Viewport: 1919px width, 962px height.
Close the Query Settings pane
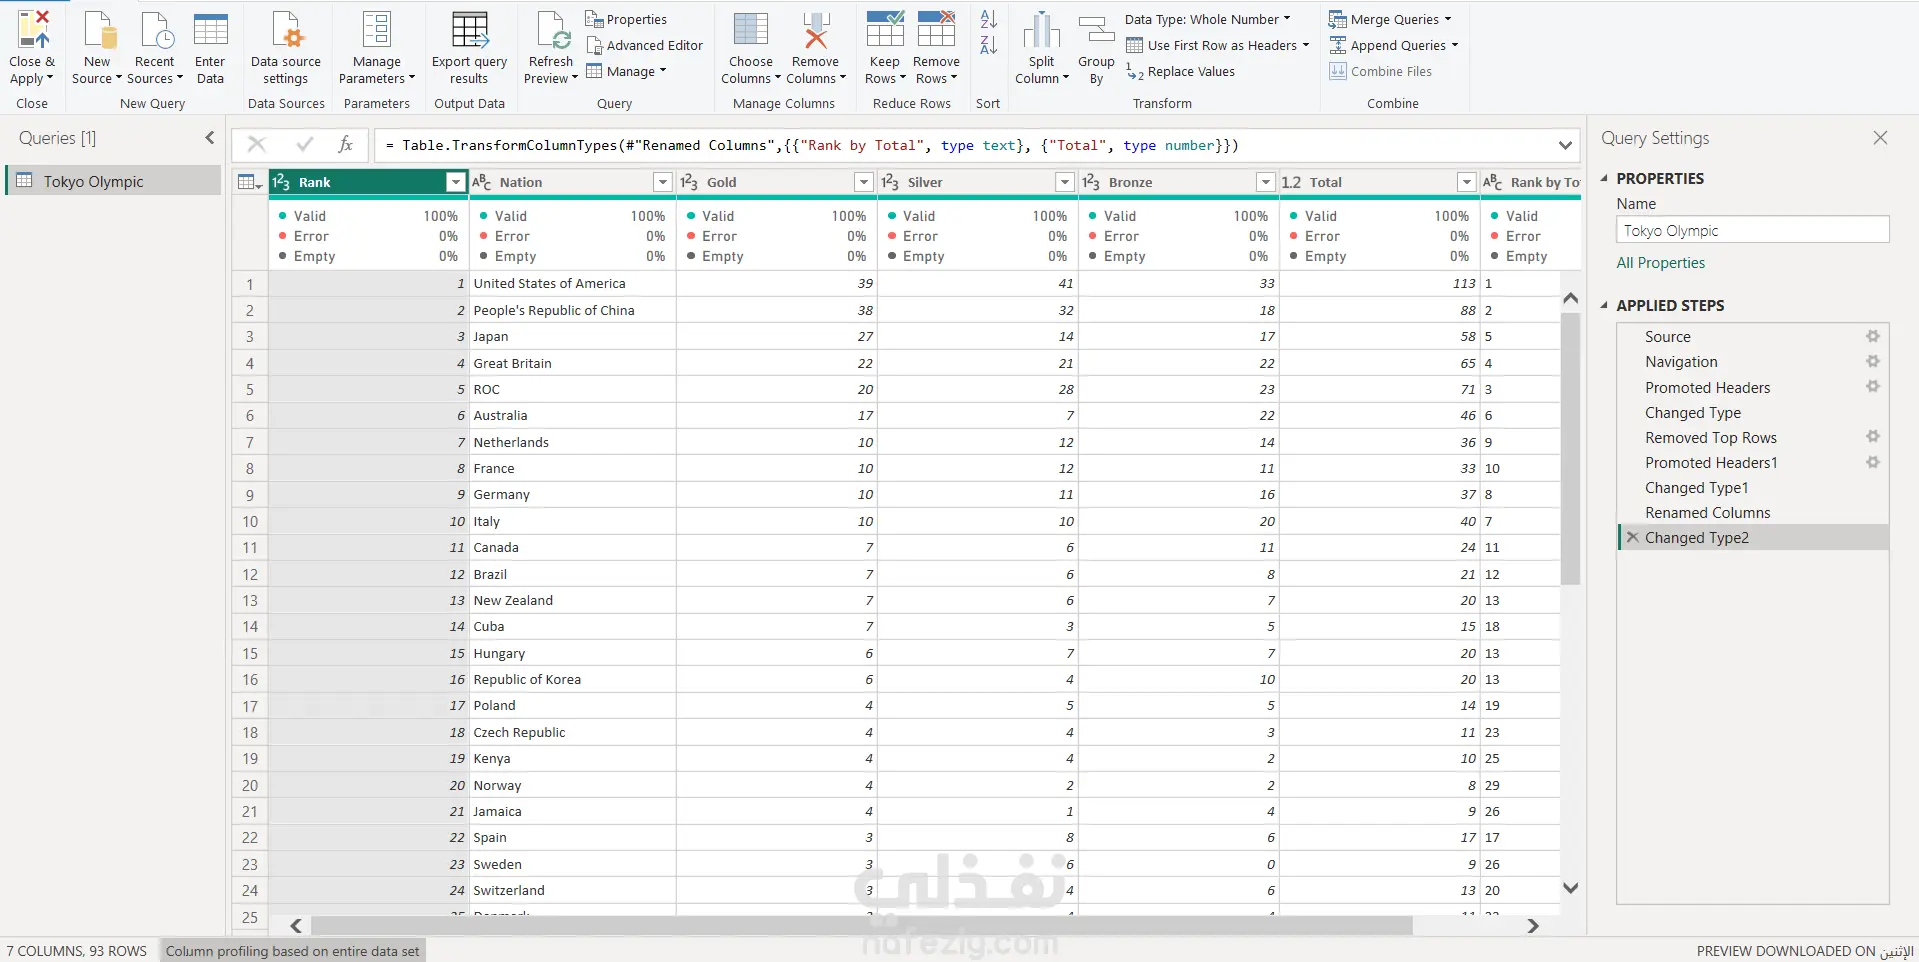tap(1880, 138)
